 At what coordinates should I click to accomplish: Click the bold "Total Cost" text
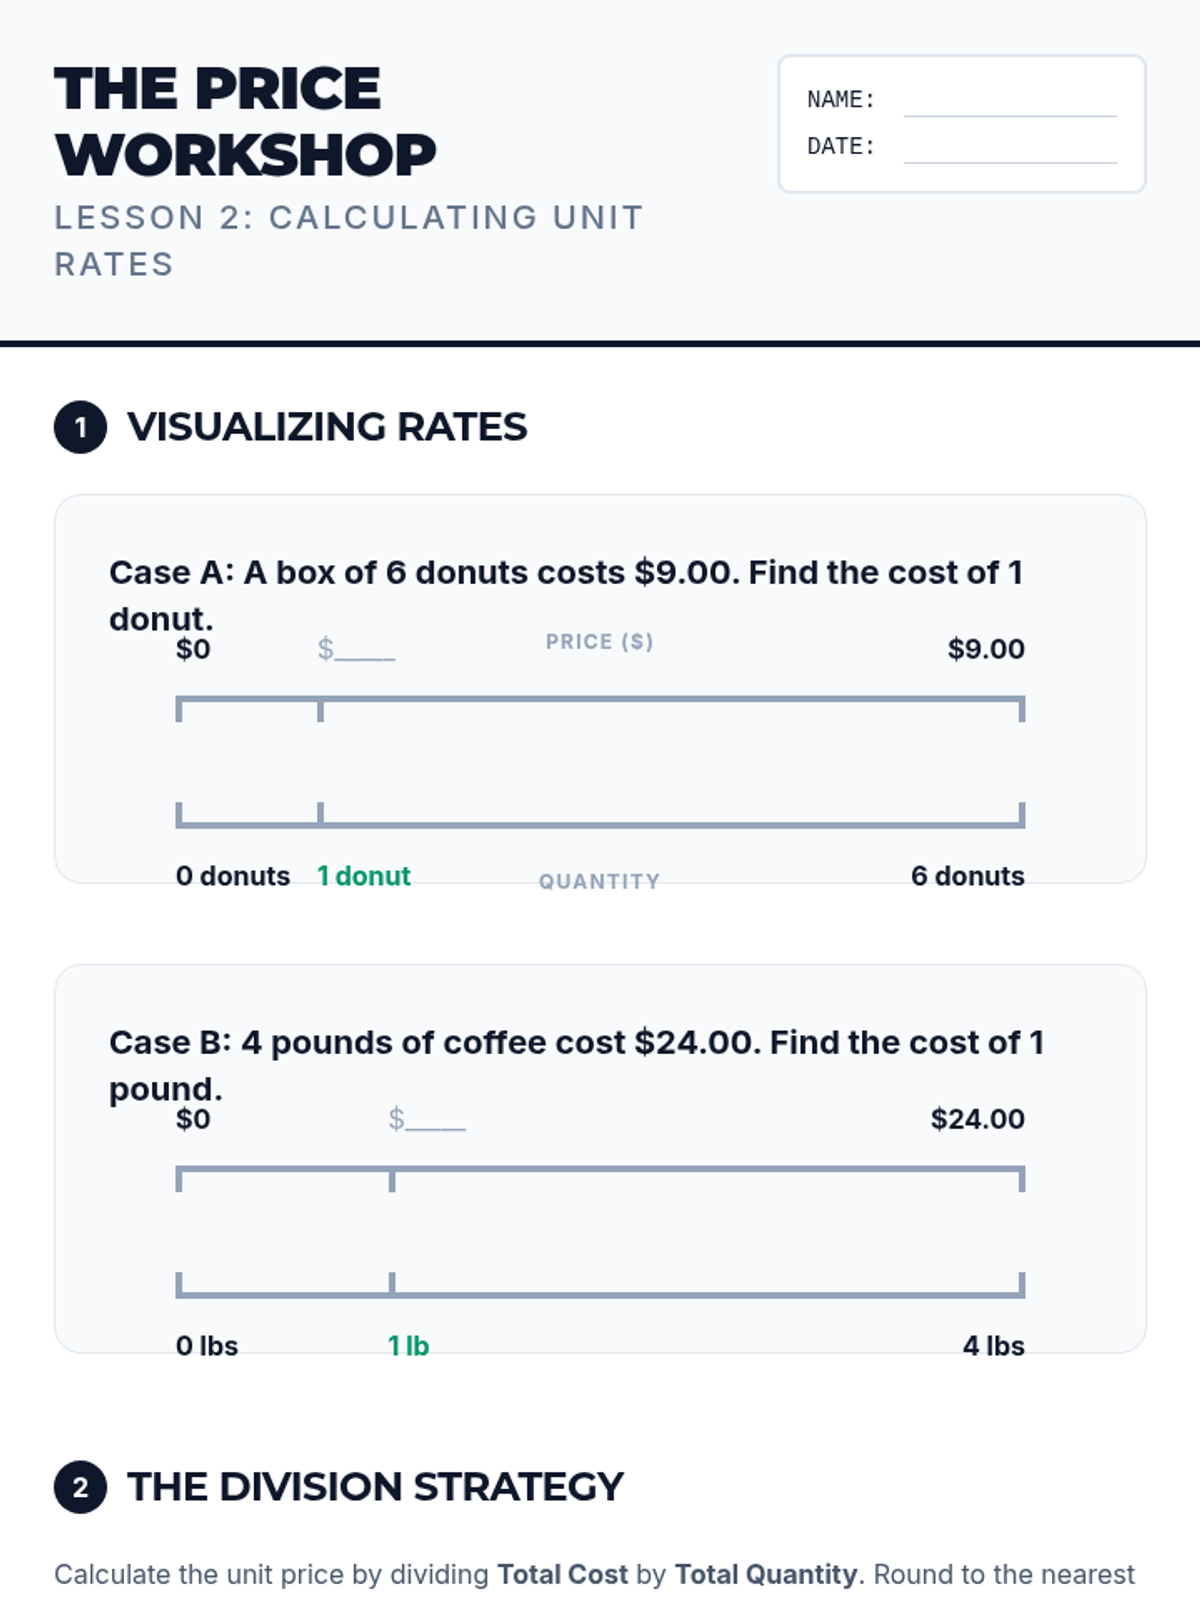562,1575
